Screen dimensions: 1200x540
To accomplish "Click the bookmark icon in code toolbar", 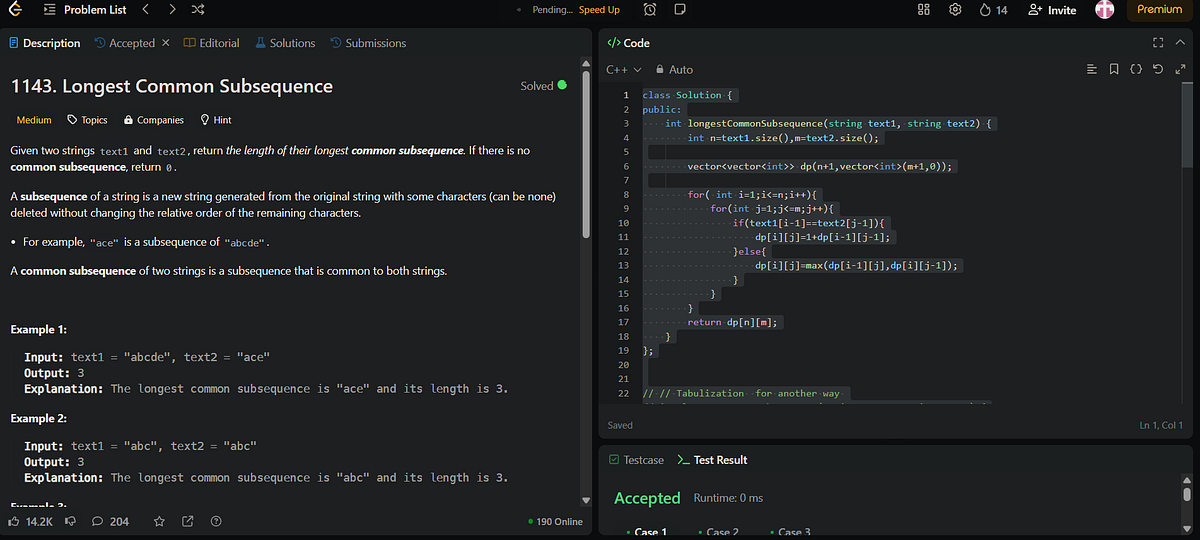I will click(1113, 70).
